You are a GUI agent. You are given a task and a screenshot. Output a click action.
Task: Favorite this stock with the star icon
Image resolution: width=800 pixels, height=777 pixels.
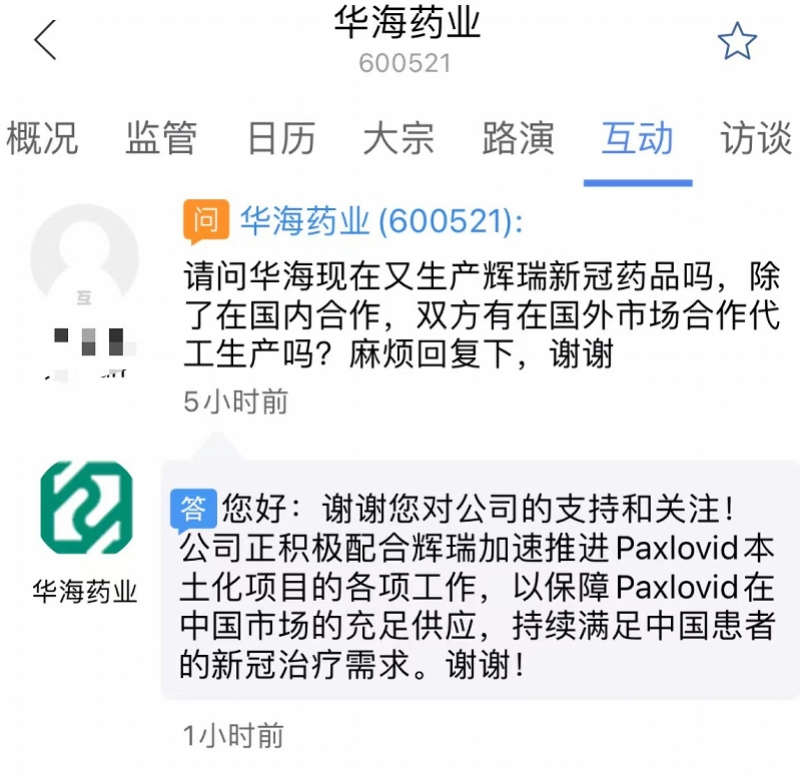tap(737, 41)
